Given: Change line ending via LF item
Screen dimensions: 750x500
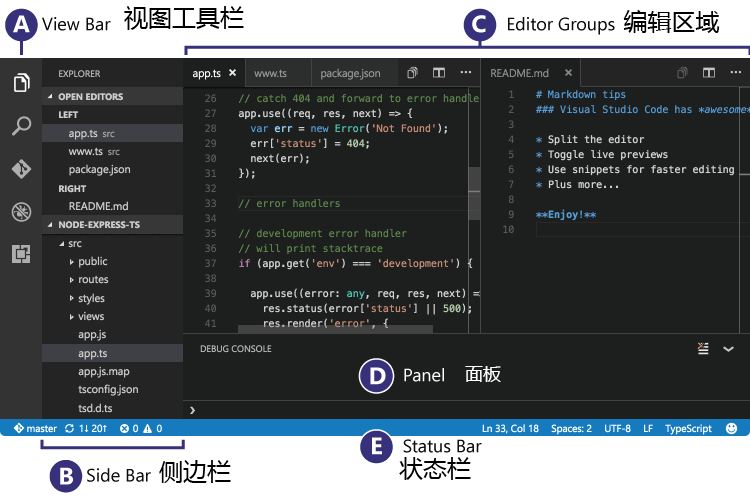Looking at the screenshot, I should pos(648,428).
